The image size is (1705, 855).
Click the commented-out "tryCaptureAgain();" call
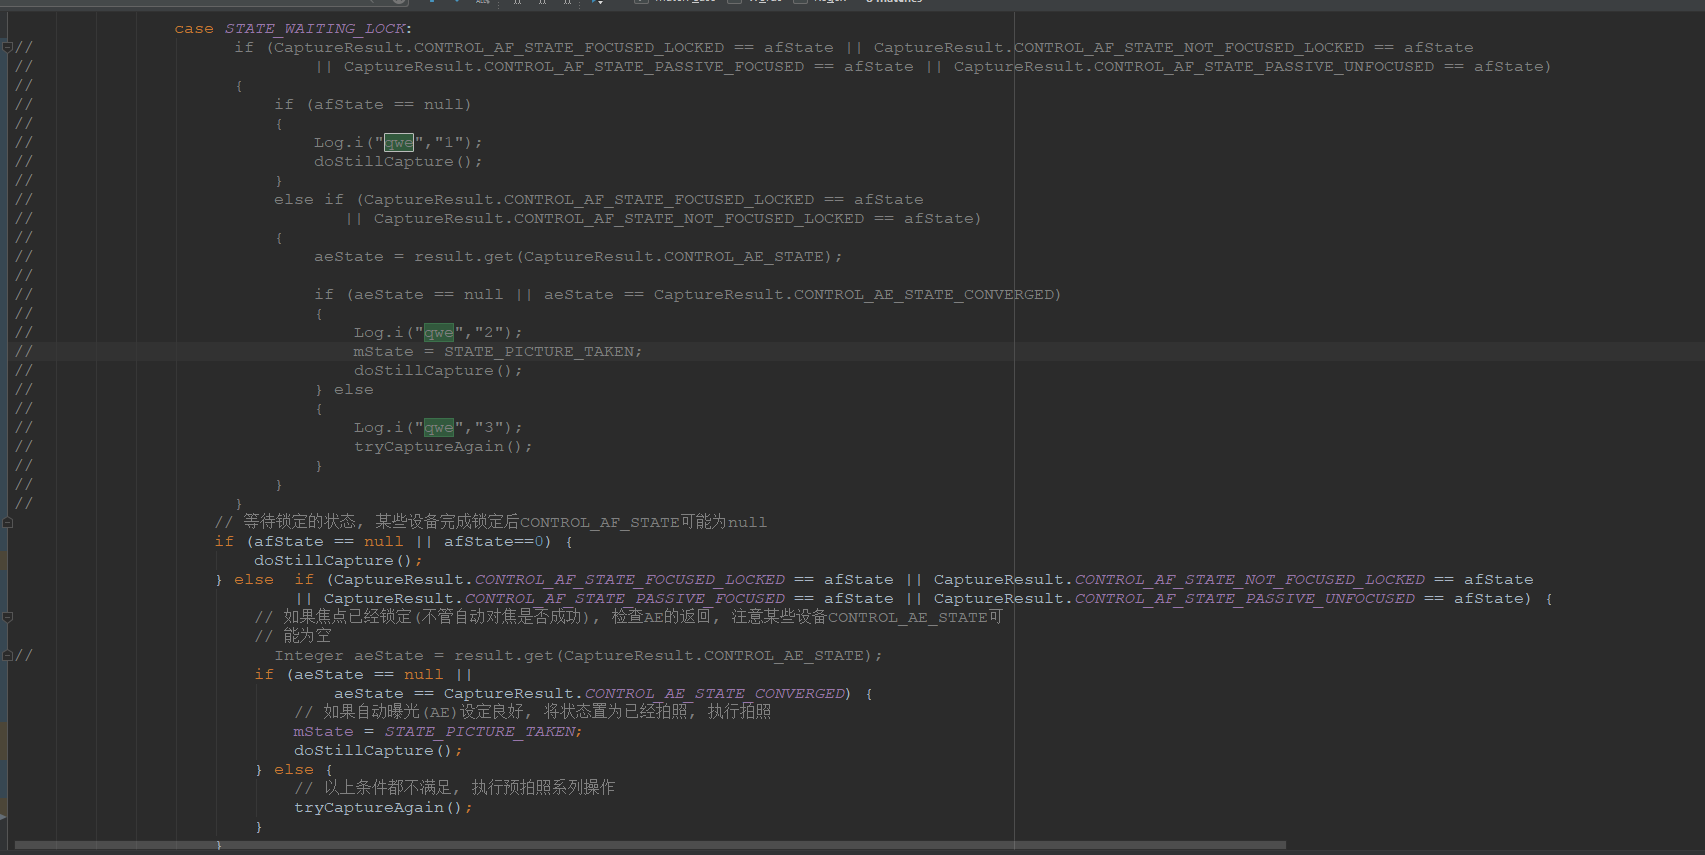point(443,447)
